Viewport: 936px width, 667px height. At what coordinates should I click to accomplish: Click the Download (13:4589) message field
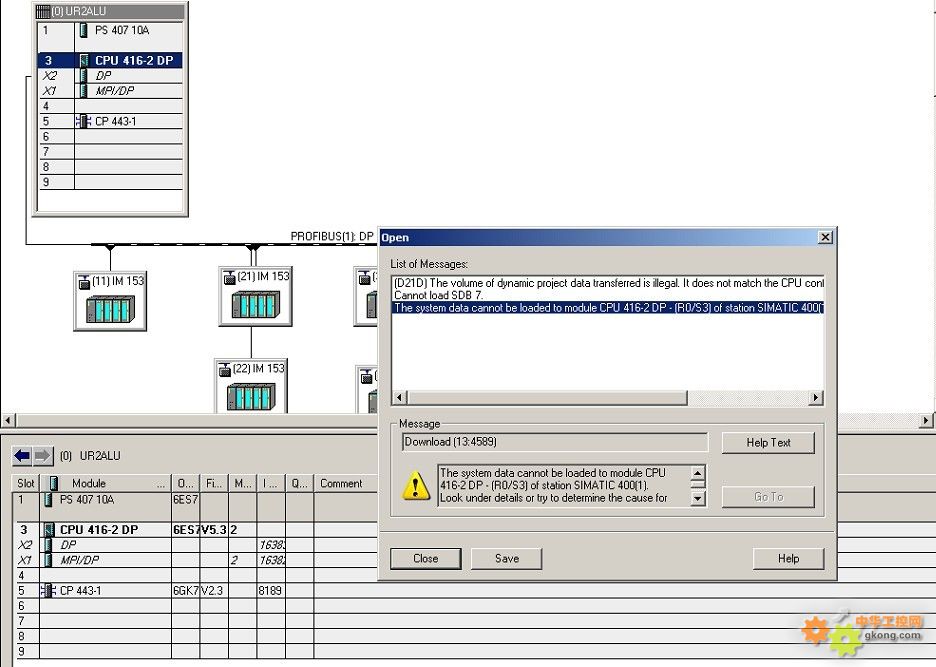coord(555,442)
